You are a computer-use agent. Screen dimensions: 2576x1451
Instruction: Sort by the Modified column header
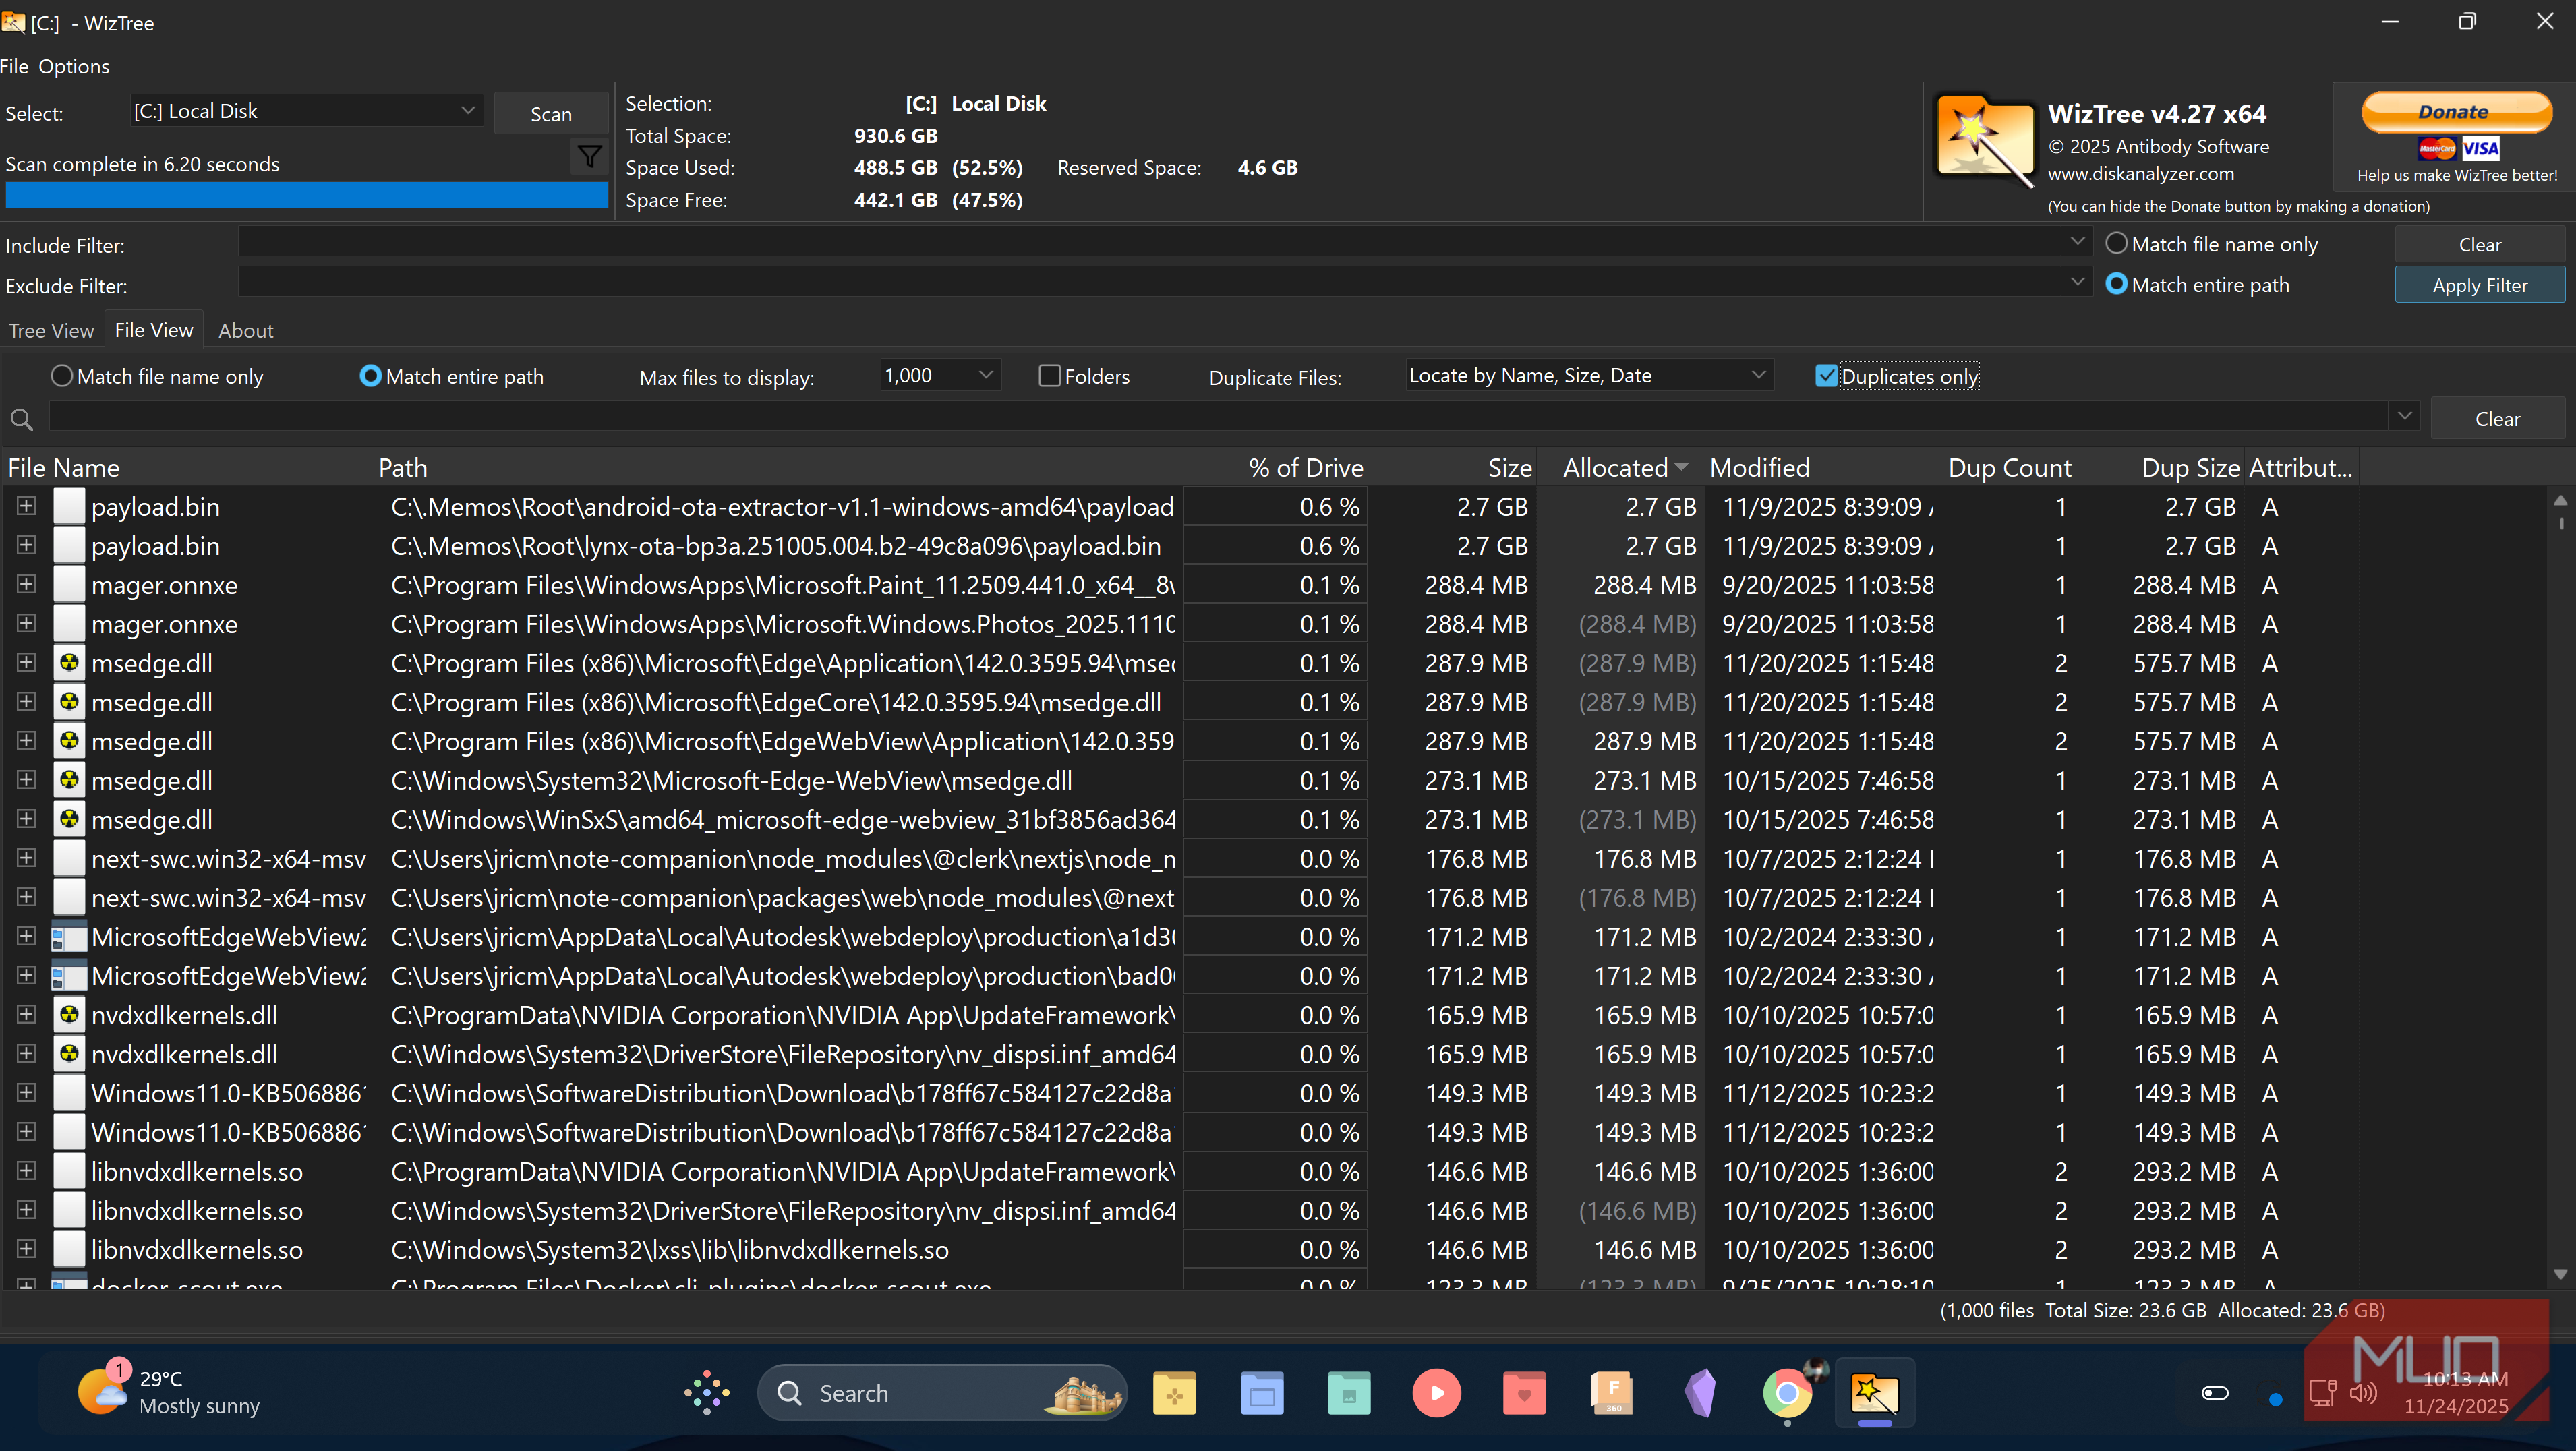[x=1821, y=467]
